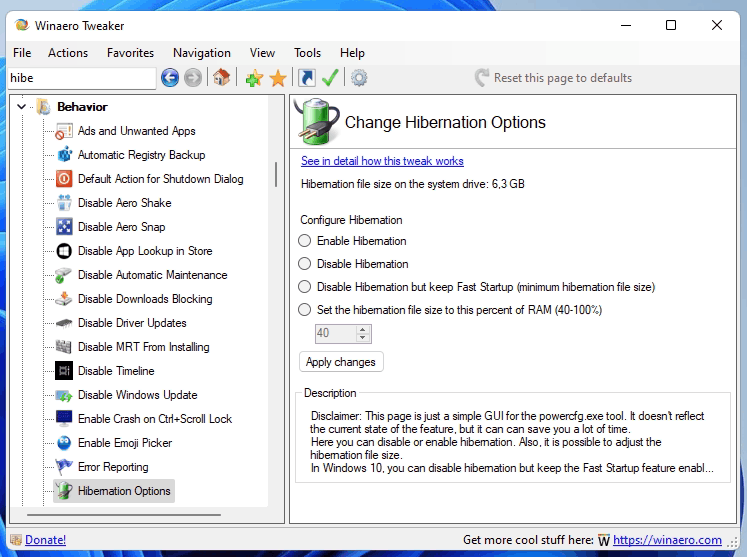Viewport: 747px width, 557px height.
Task: Select the Behavior category label
Action: coord(82,107)
